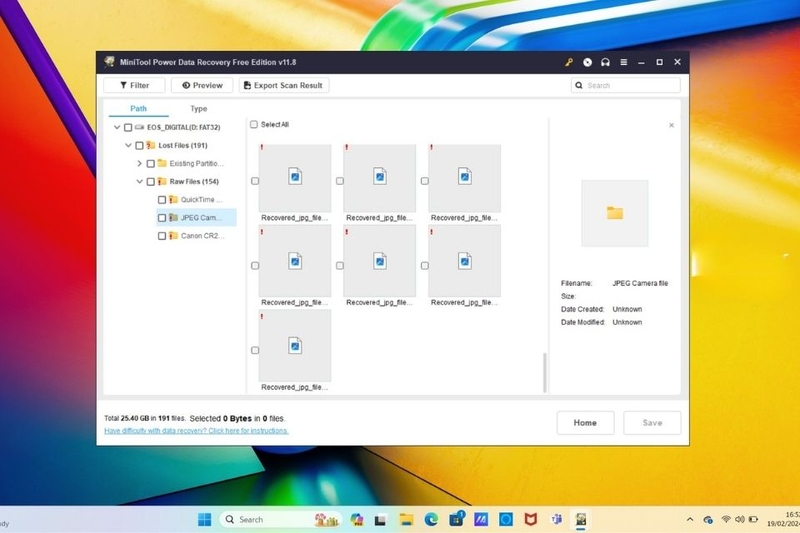
Task: Click the 'Date Created: Unknown' entry
Action: [602, 309]
